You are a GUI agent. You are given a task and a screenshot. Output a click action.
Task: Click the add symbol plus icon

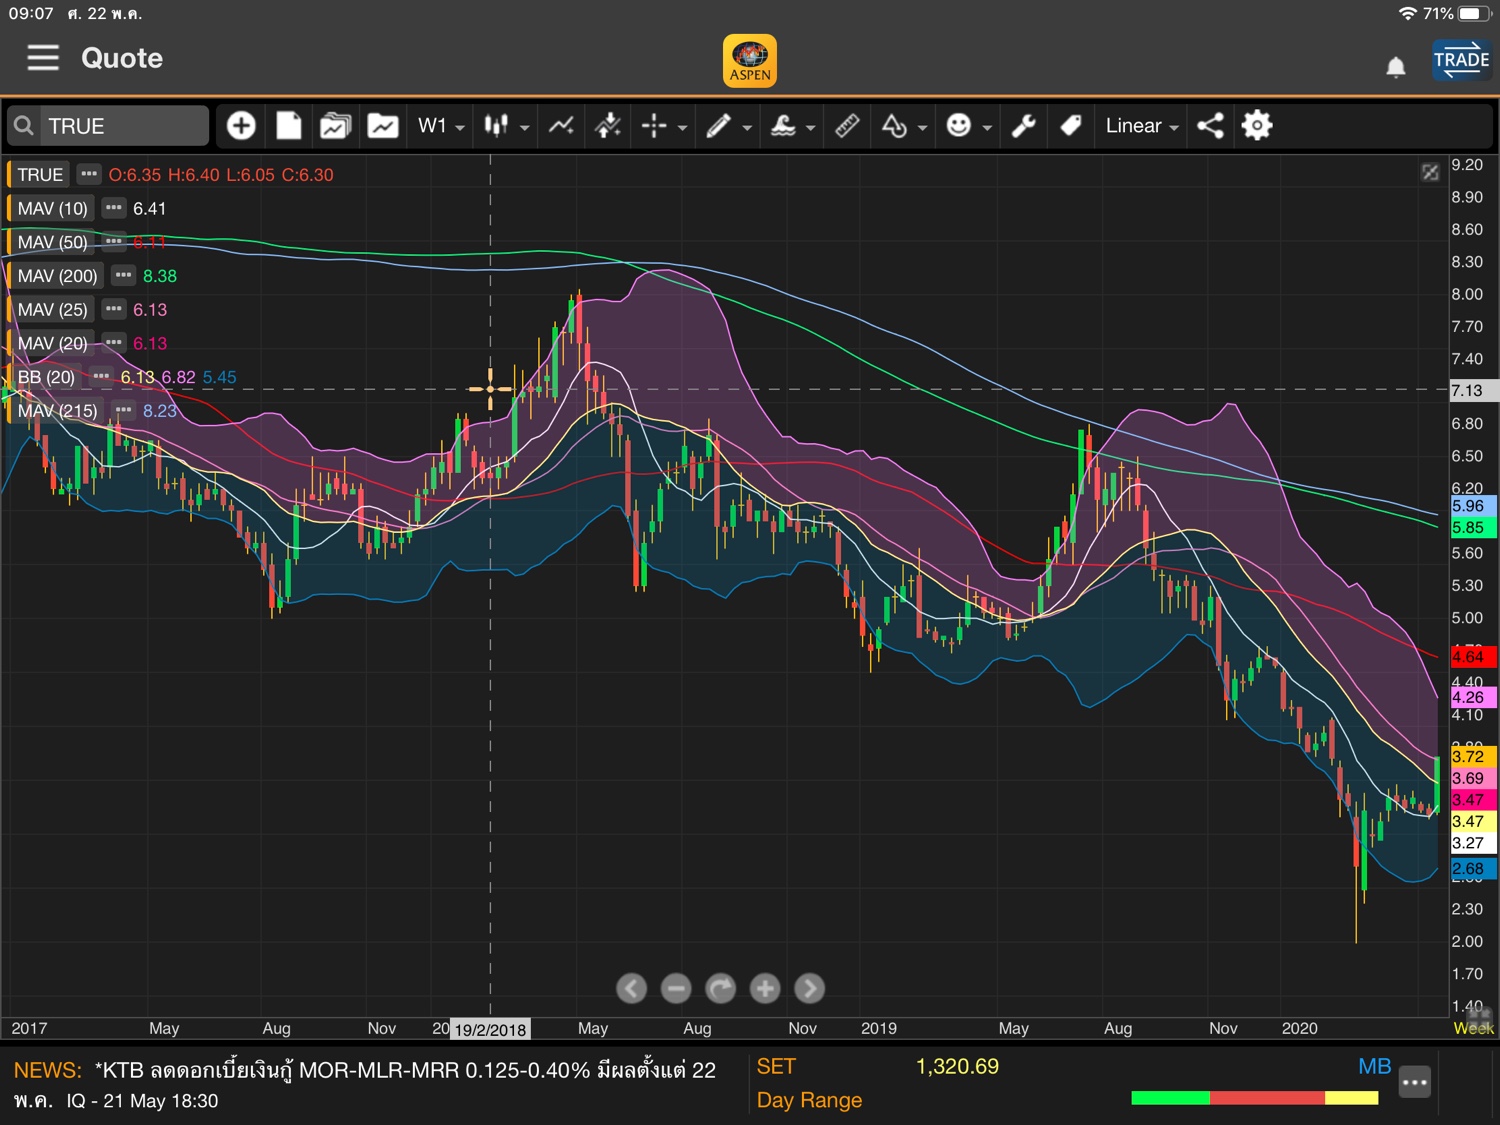point(241,126)
